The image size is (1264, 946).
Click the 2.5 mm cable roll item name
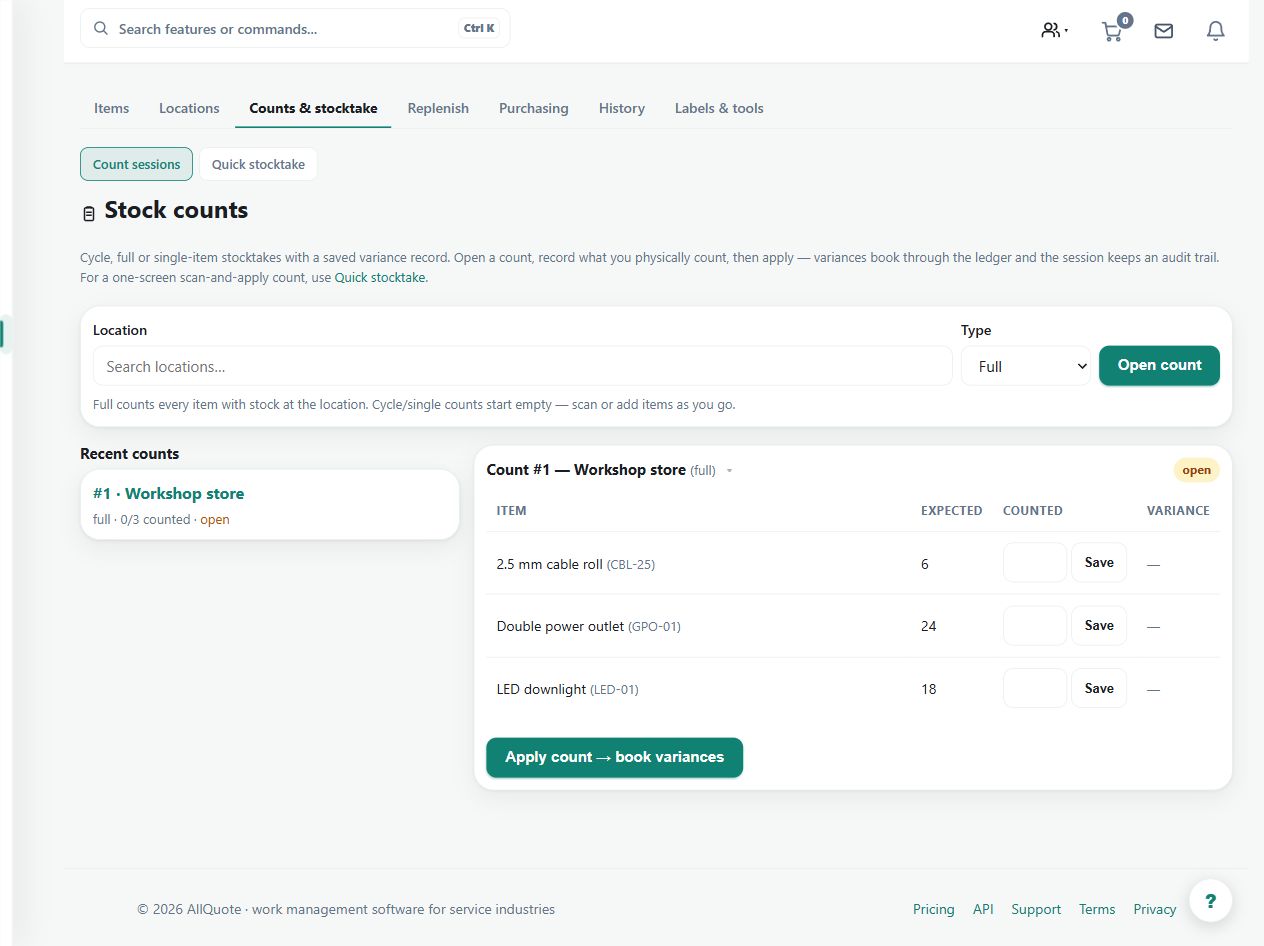click(549, 564)
